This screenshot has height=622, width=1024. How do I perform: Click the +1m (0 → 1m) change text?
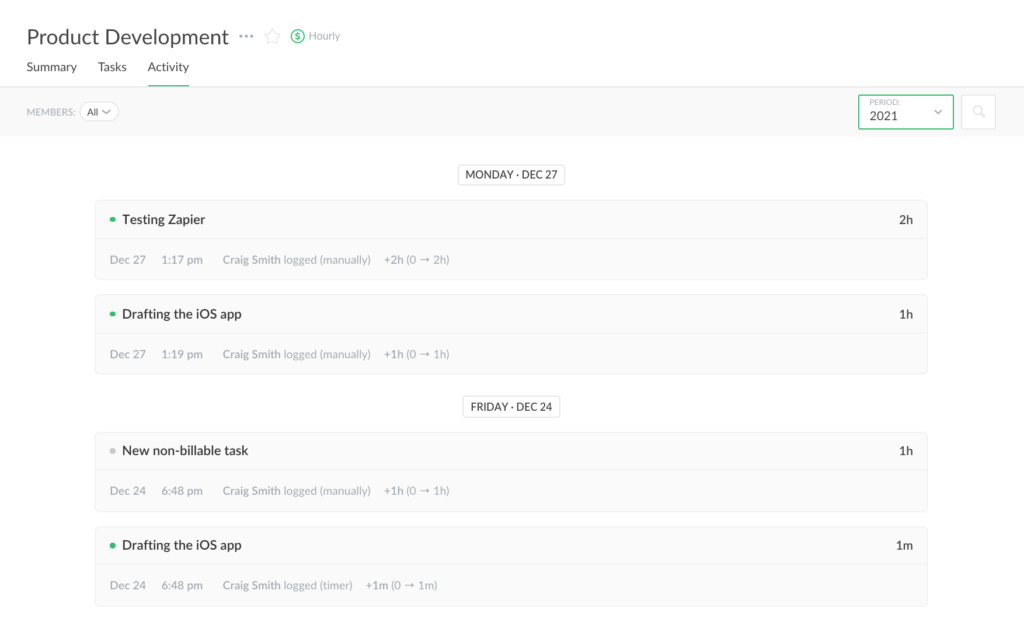(x=402, y=585)
